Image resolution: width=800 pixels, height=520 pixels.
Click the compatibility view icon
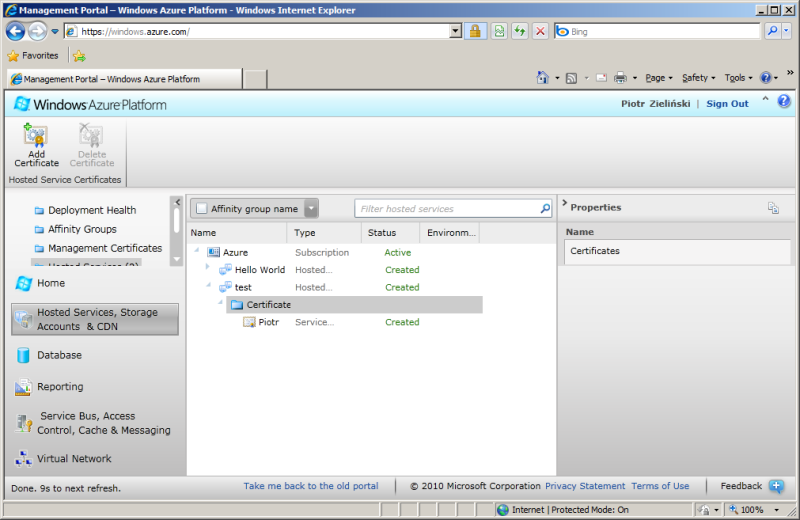pos(499,32)
